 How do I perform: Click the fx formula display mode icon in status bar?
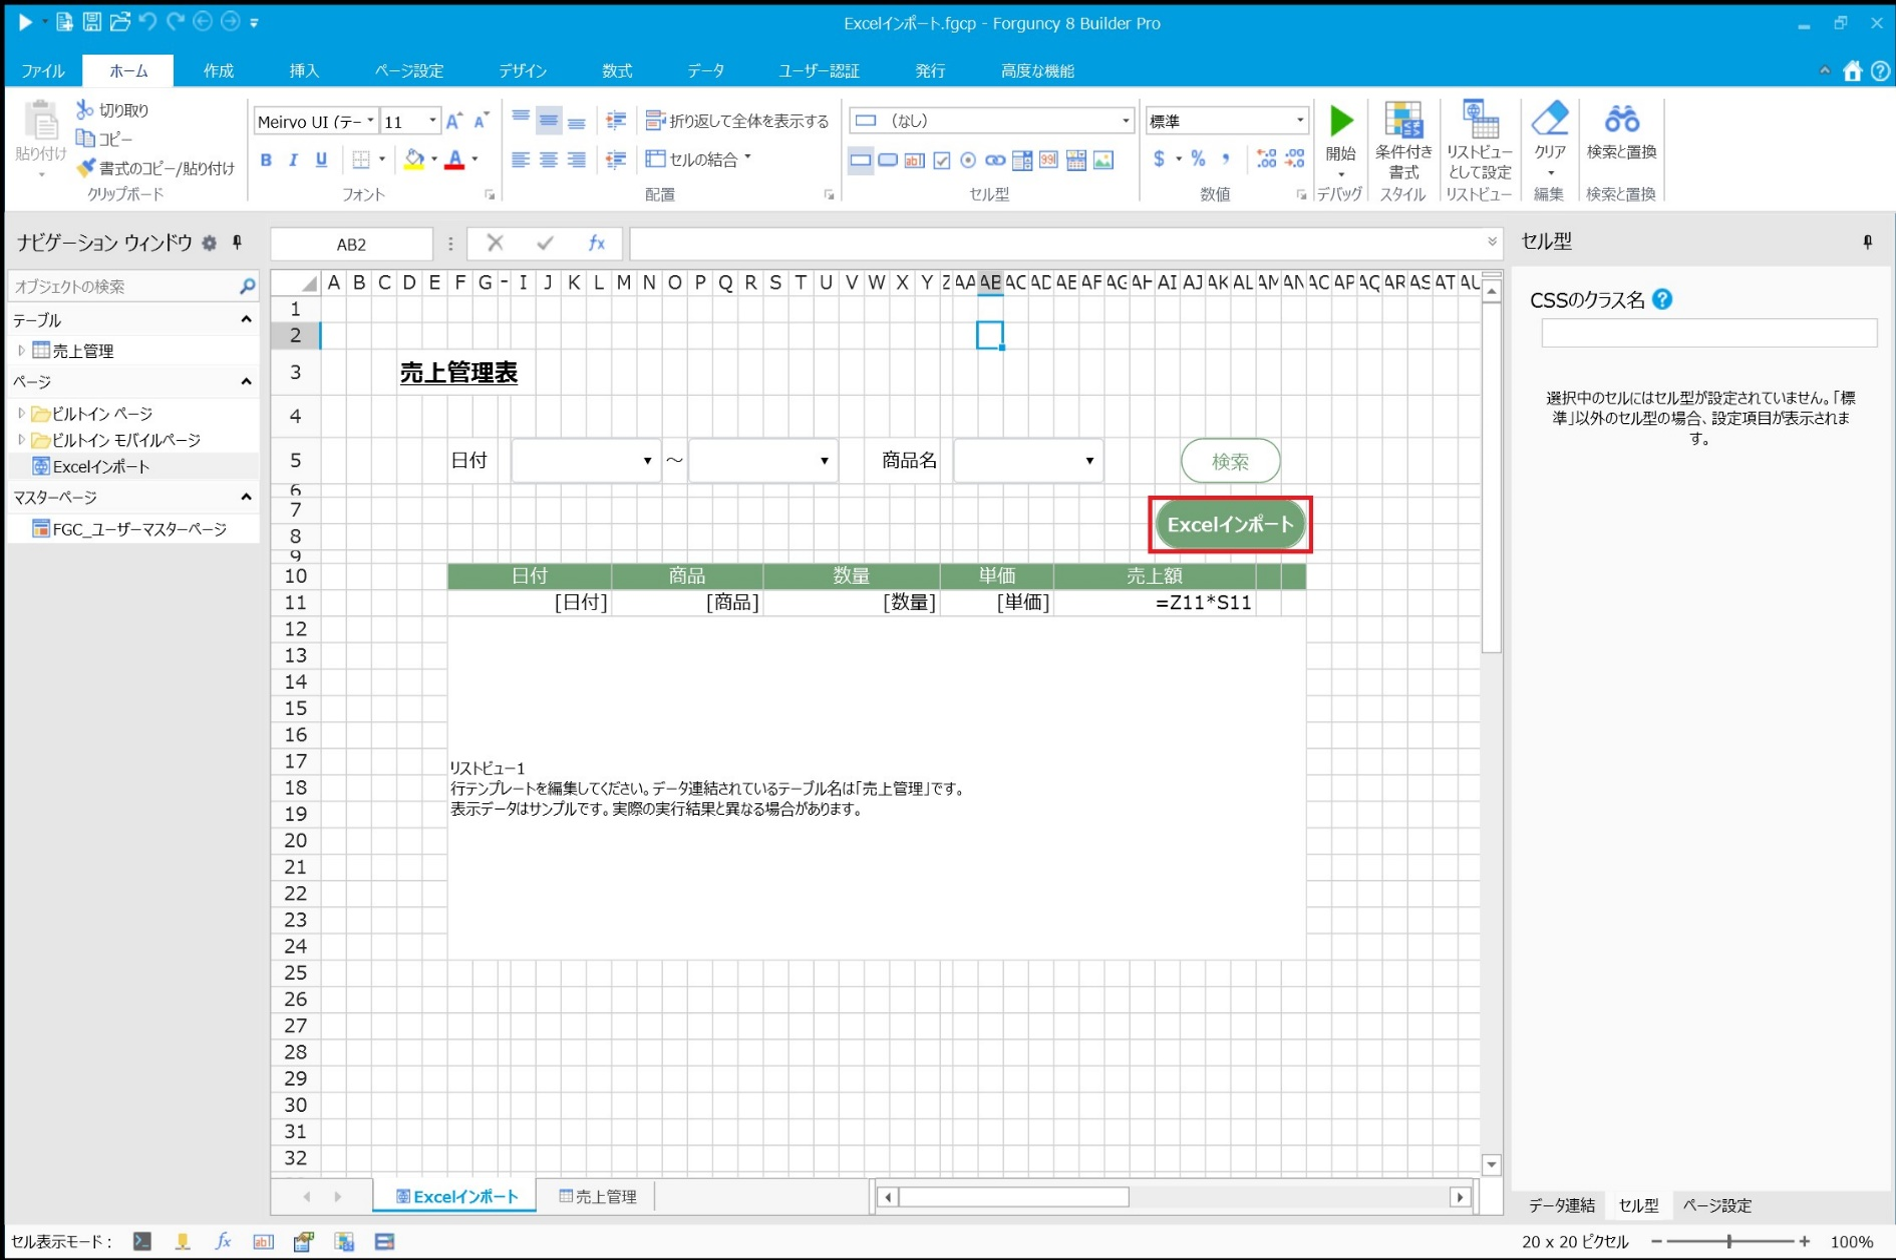[x=223, y=1241]
